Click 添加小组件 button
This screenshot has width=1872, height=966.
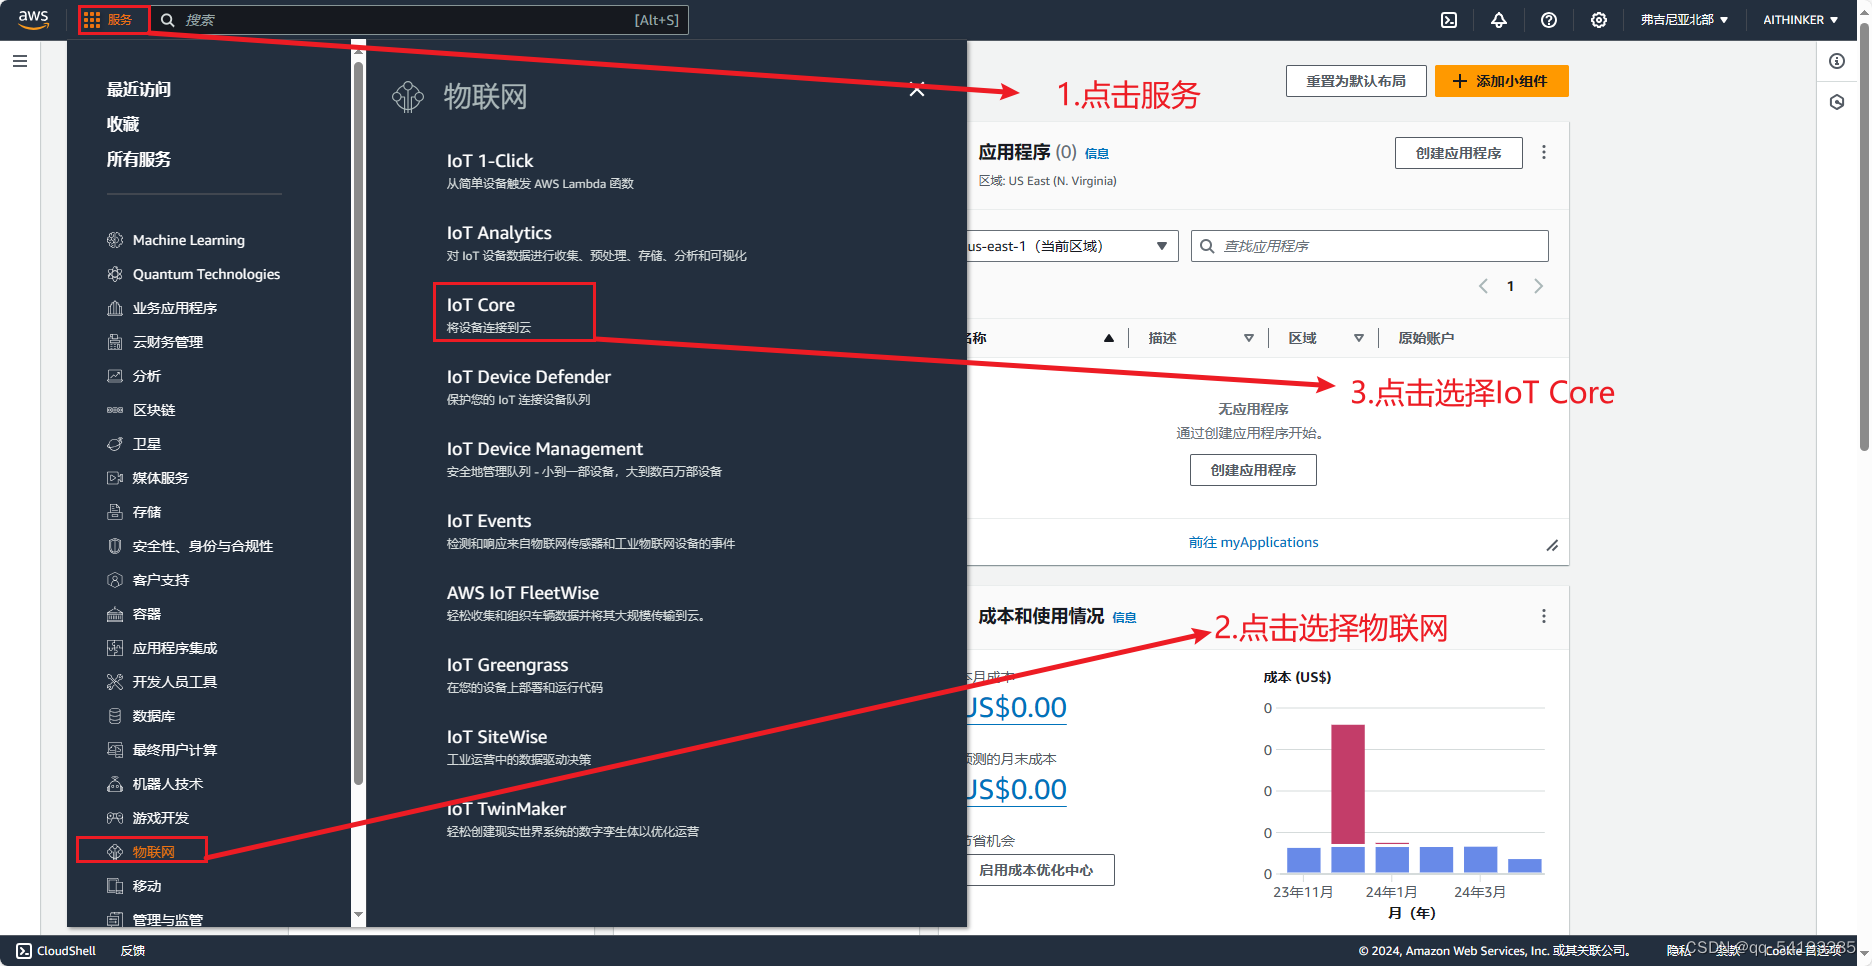tap(1501, 81)
